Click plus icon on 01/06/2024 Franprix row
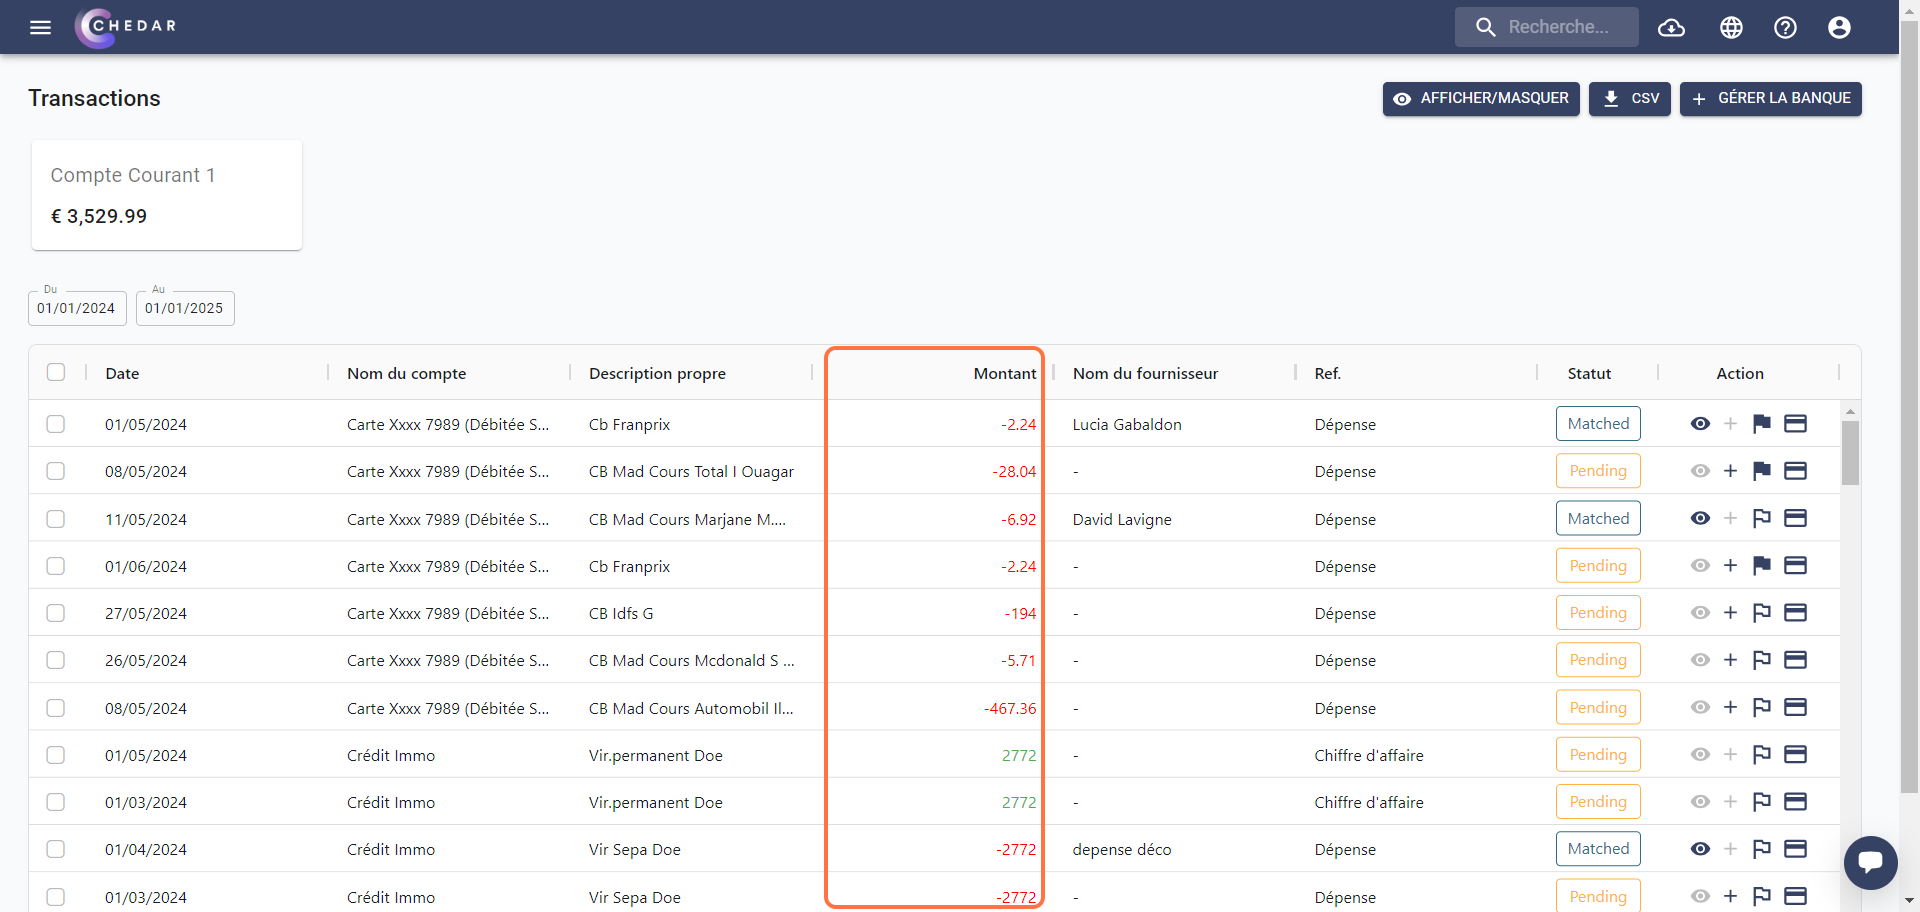The height and width of the screenshot is (912, 1920). 1730,566
